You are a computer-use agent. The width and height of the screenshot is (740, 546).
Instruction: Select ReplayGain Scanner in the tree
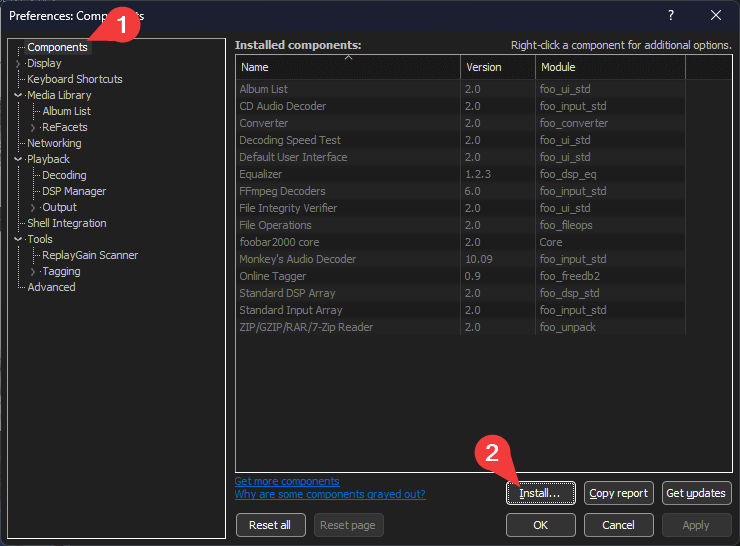pos(90,255)
